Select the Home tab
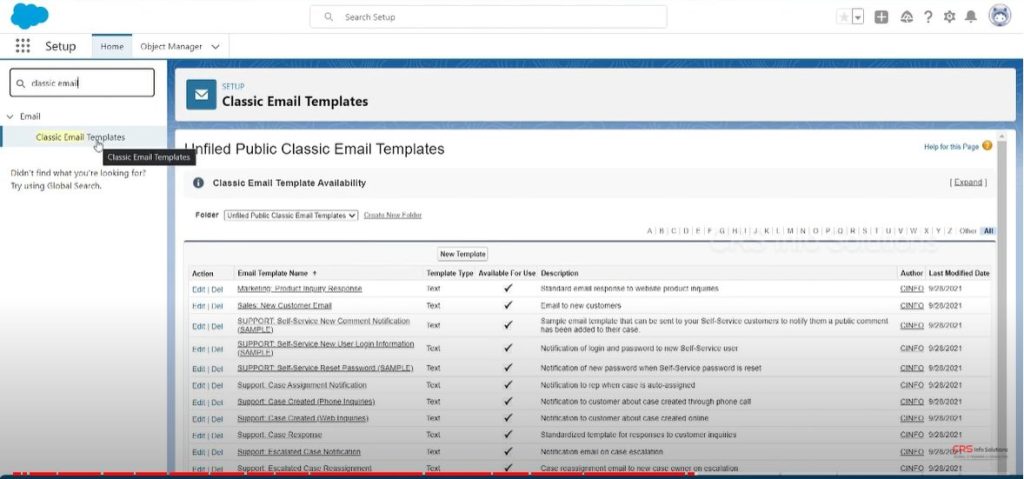 point(112,46)
